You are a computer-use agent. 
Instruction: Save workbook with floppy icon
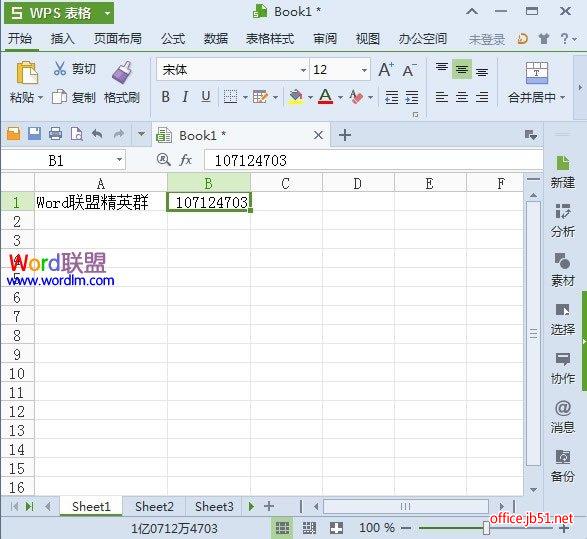(x=34, y=134)
